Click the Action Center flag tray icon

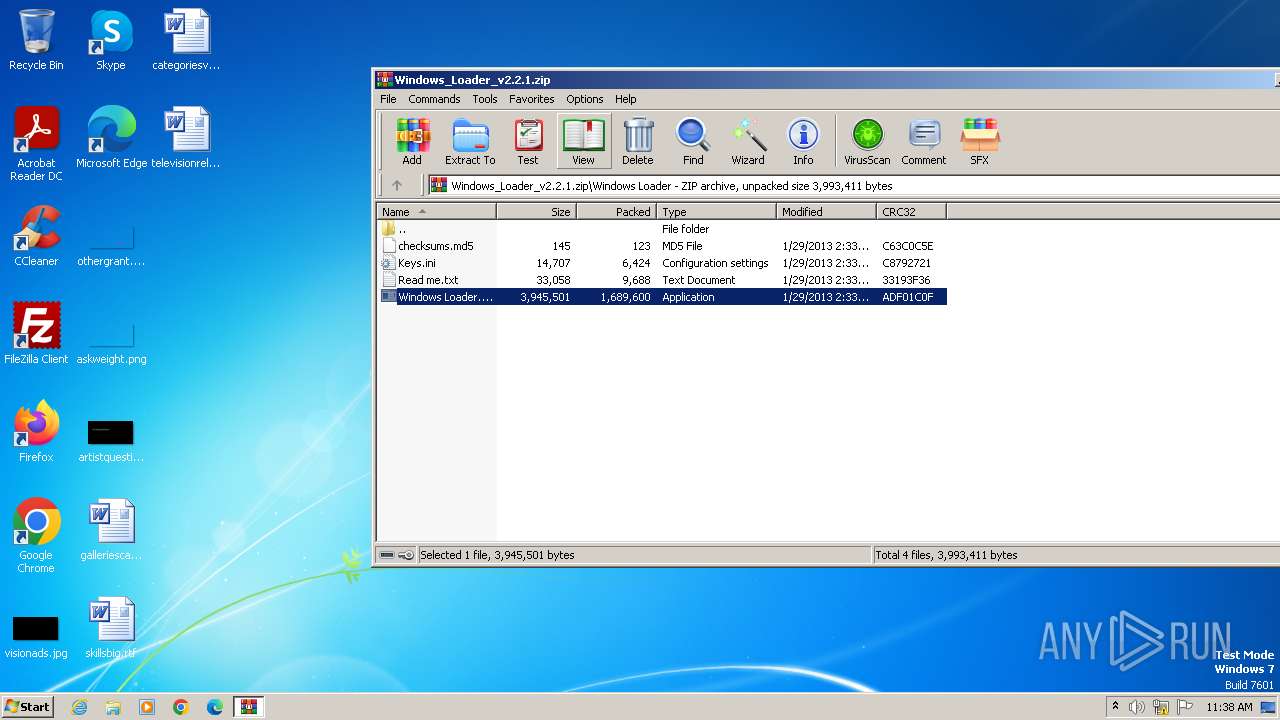[x=1185, y=707]
